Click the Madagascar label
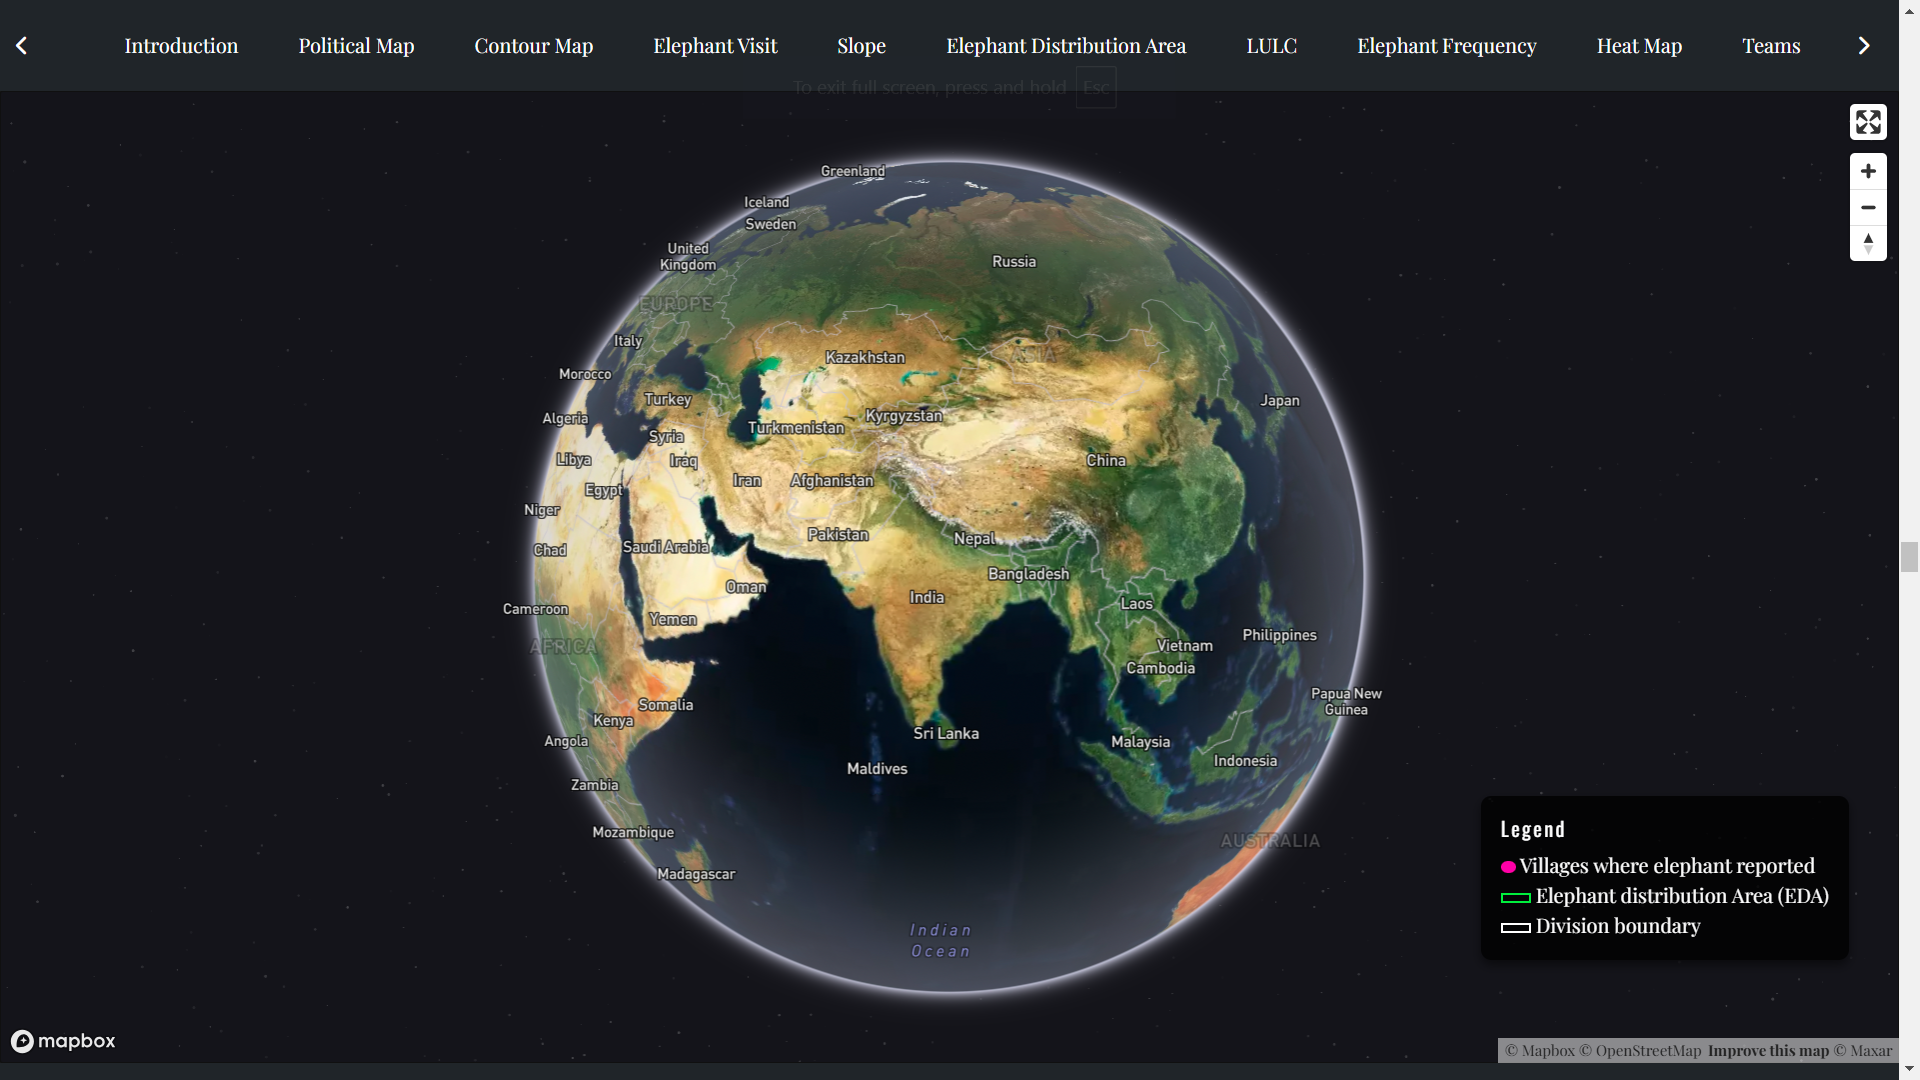Screen dimensions: 1920x1080 [696, 873]
